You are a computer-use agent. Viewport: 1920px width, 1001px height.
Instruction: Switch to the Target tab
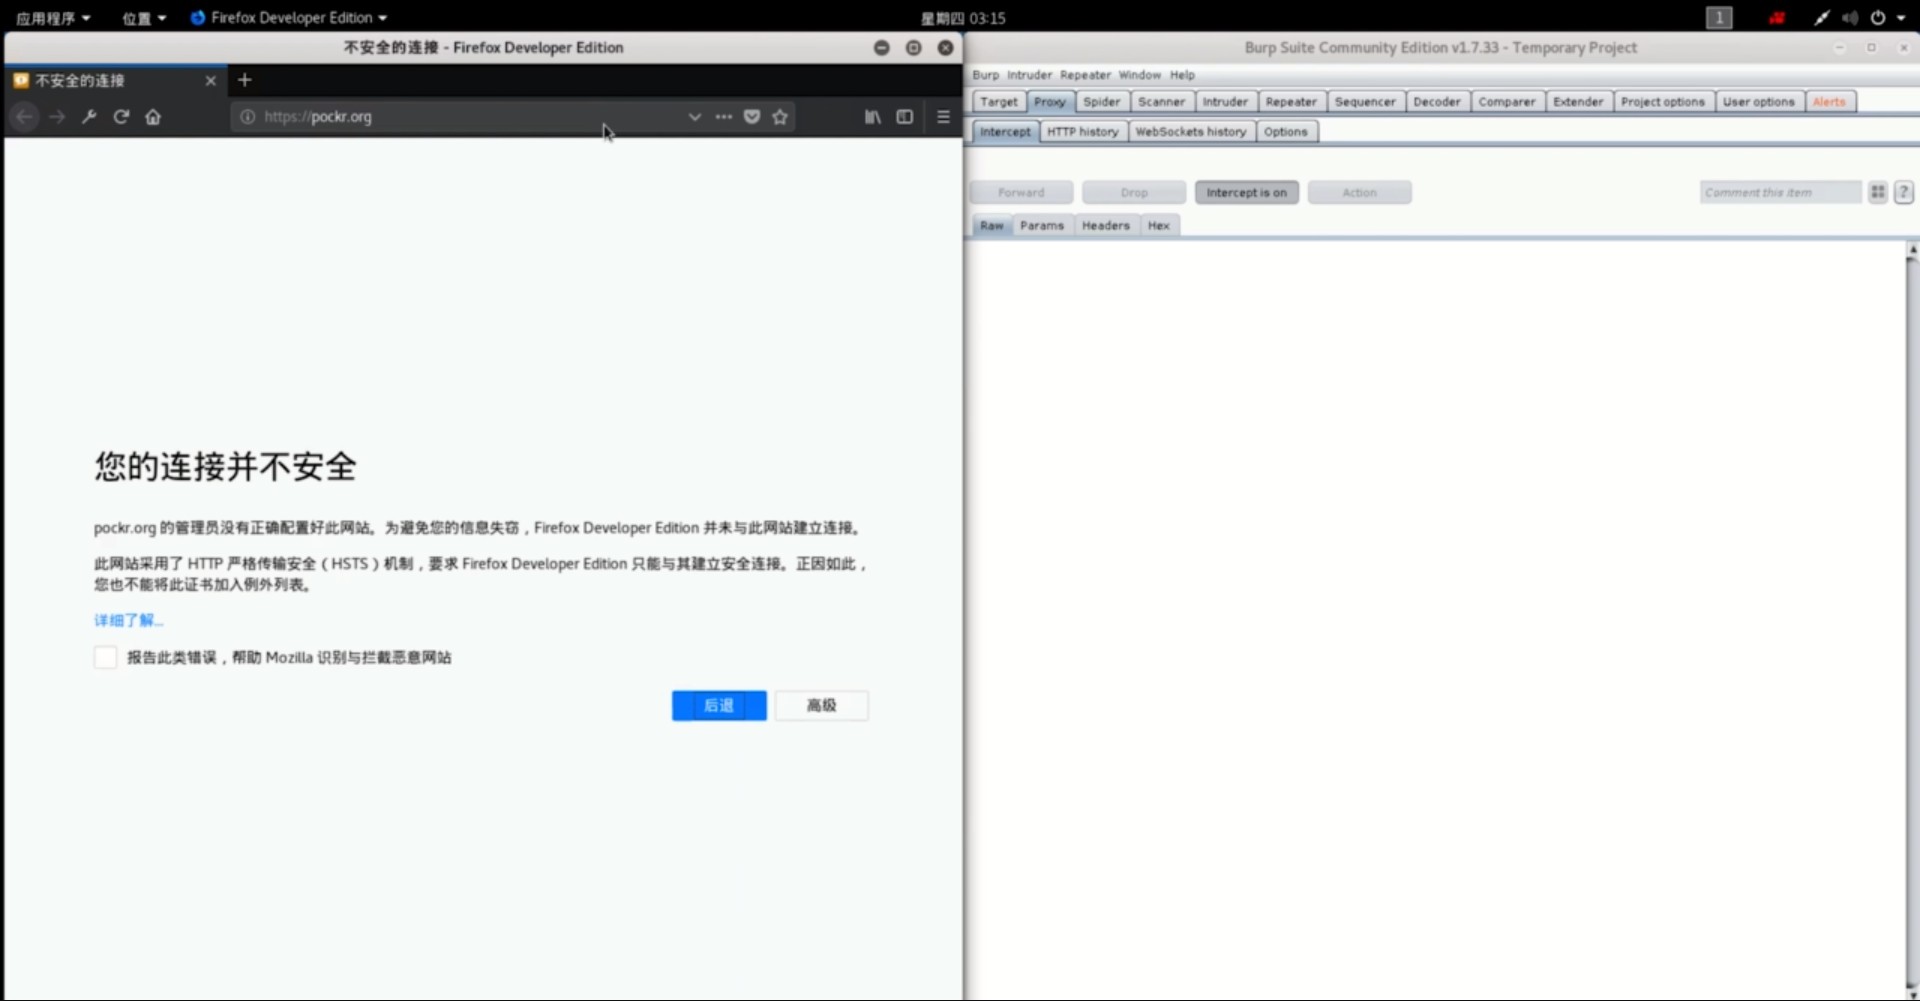(x=998, y=102)
